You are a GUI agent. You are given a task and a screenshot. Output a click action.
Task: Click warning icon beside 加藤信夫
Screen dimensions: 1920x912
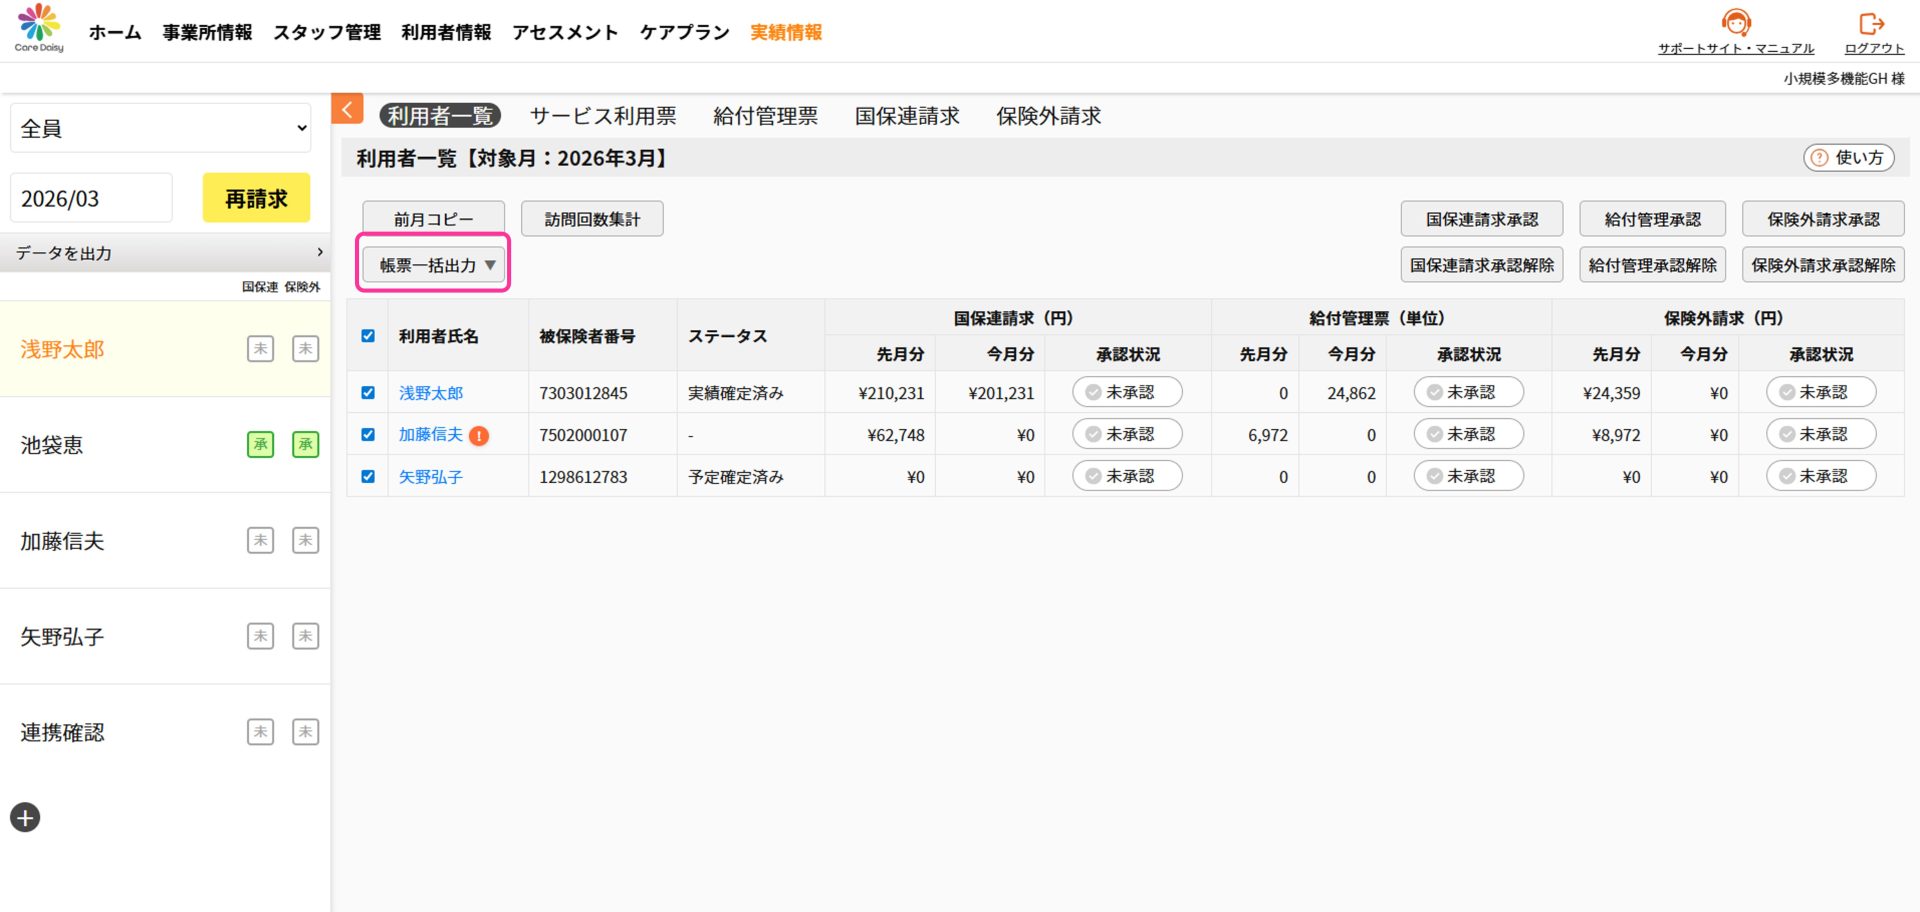(479, 435)
